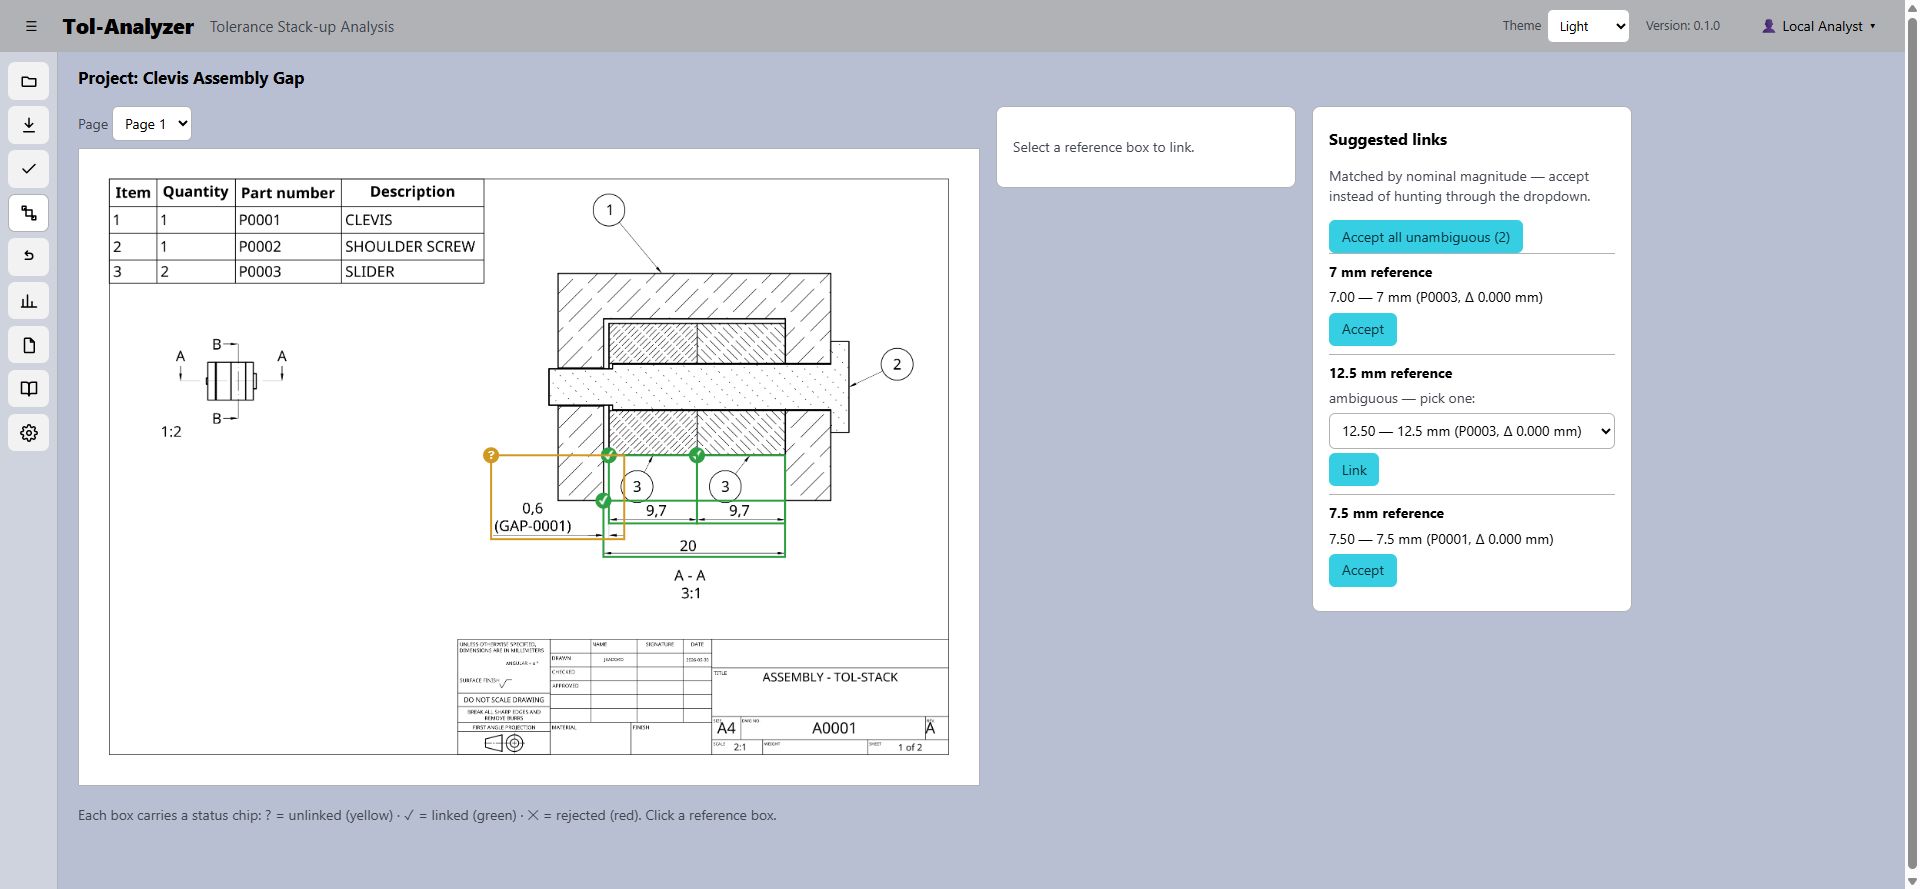Click the download arrow sidebar icon

tap(29, 125)
